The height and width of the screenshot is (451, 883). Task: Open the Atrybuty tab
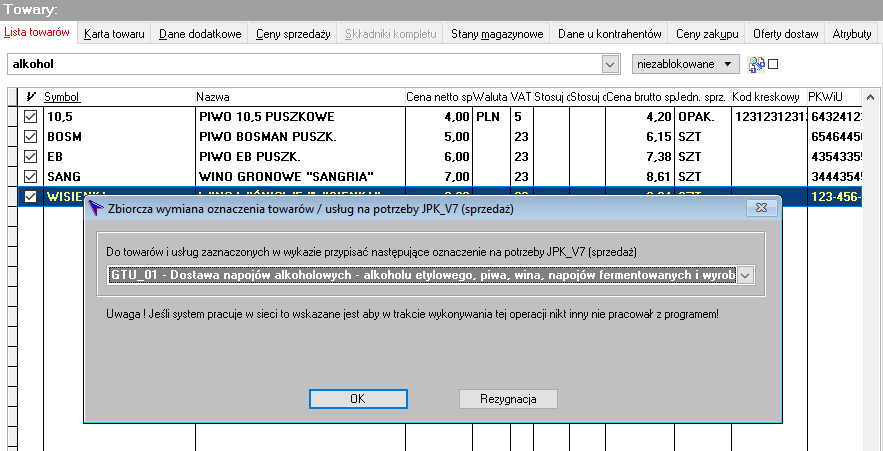pos(852,34)
